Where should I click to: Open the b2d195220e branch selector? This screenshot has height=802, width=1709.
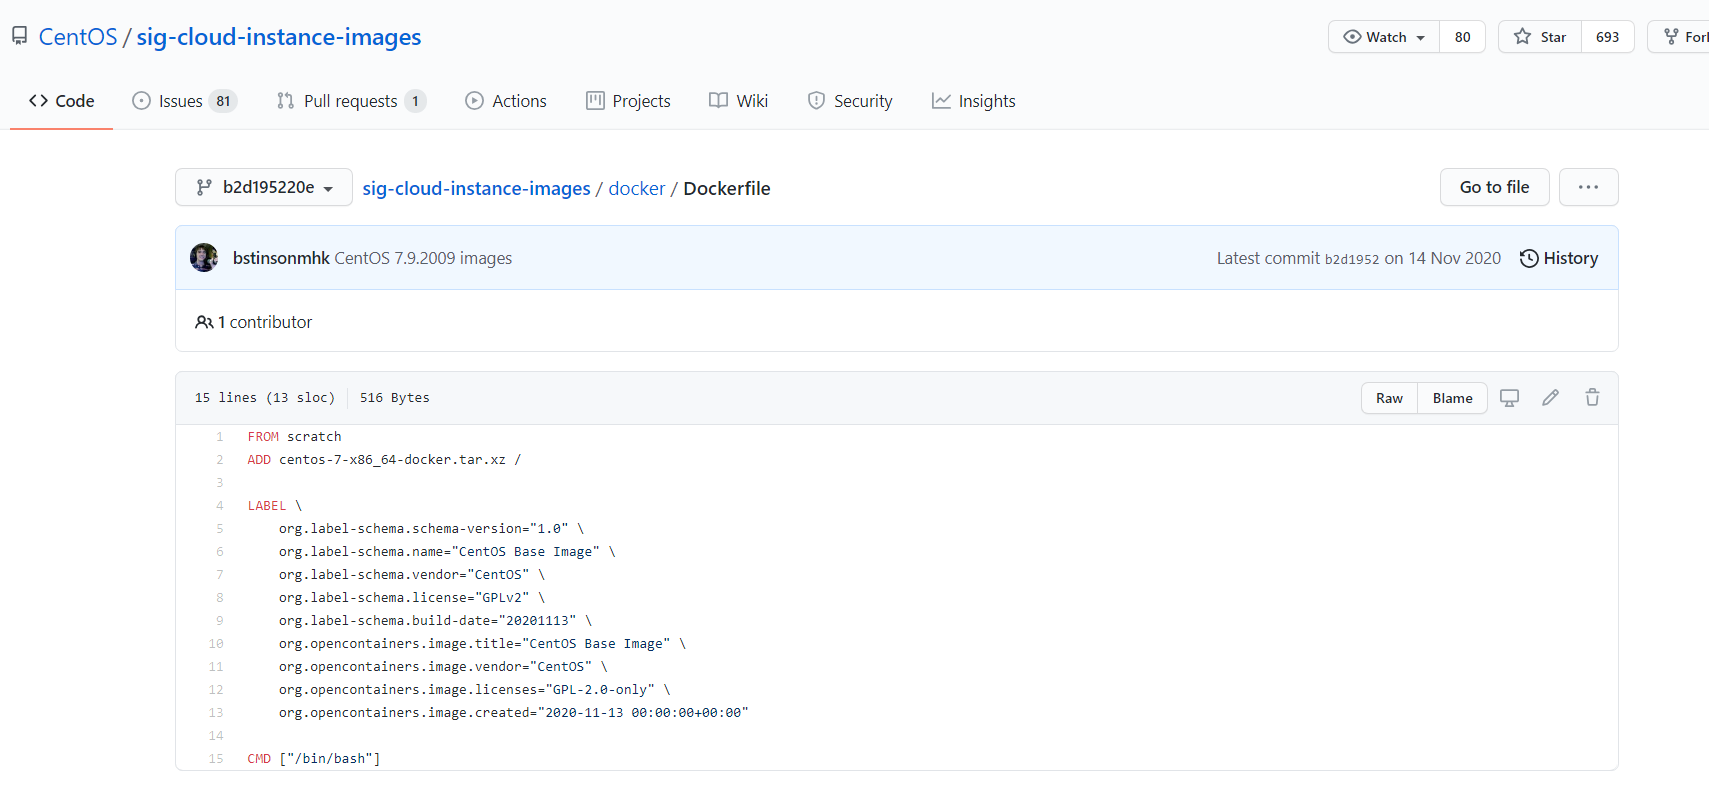(264, 187)
